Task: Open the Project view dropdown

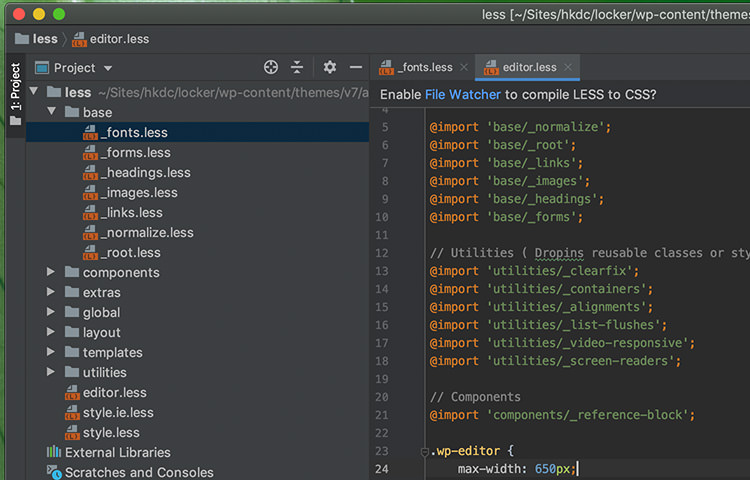Action: click(75, 68)
